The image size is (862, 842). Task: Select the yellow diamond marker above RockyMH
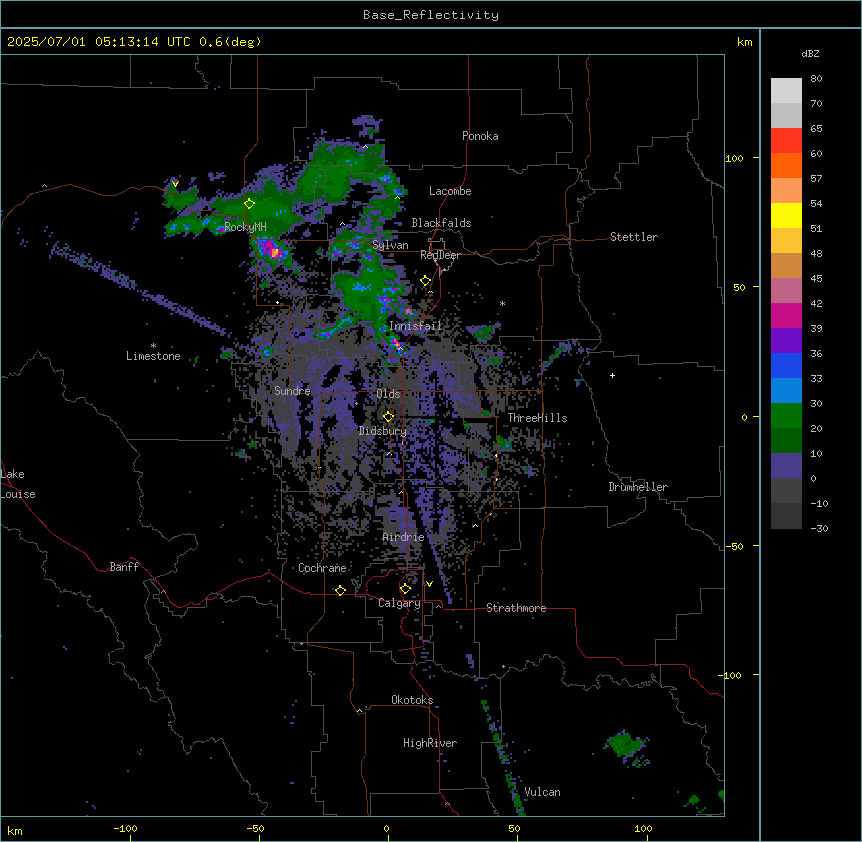coord(250,204)
